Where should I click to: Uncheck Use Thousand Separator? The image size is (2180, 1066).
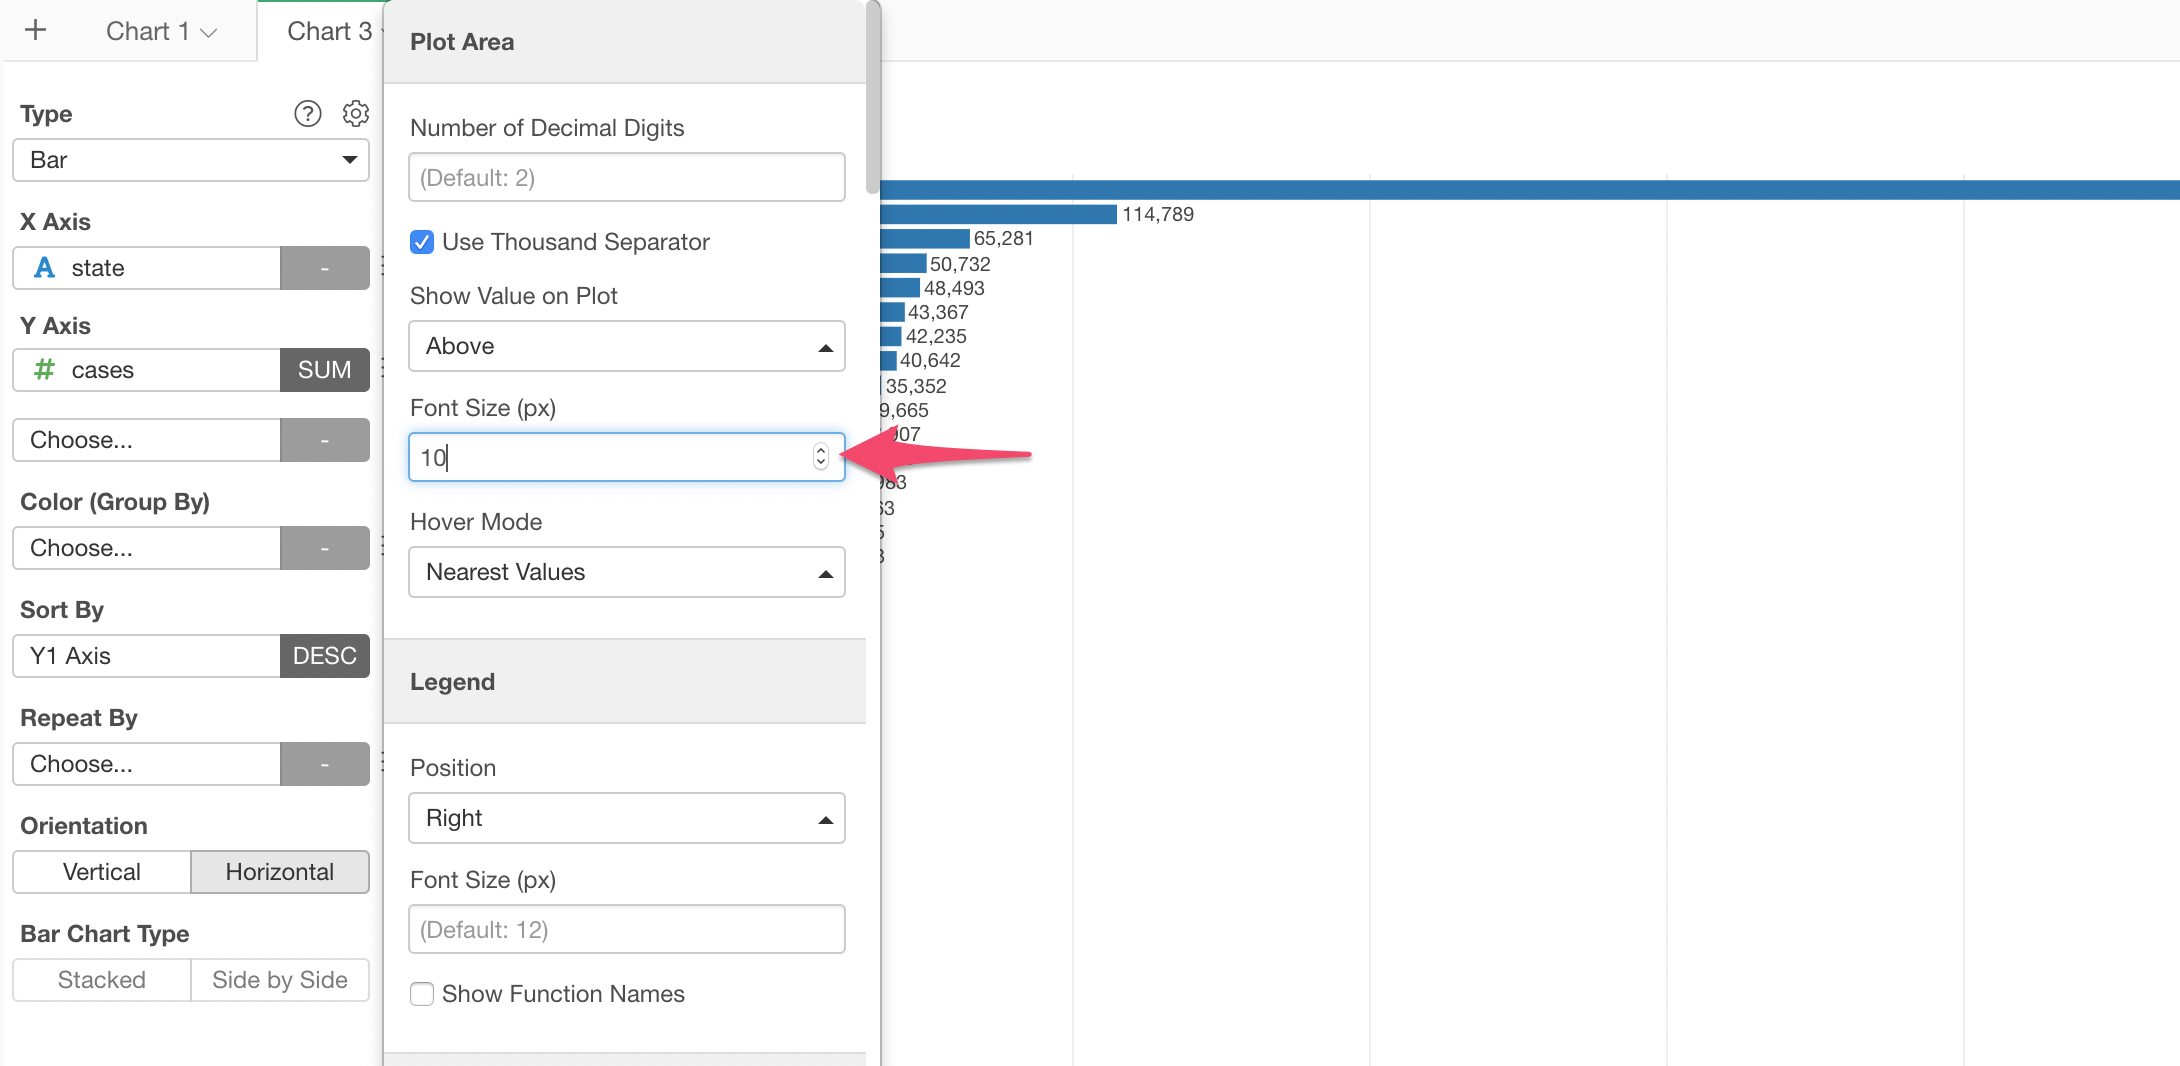pos(422,242)
